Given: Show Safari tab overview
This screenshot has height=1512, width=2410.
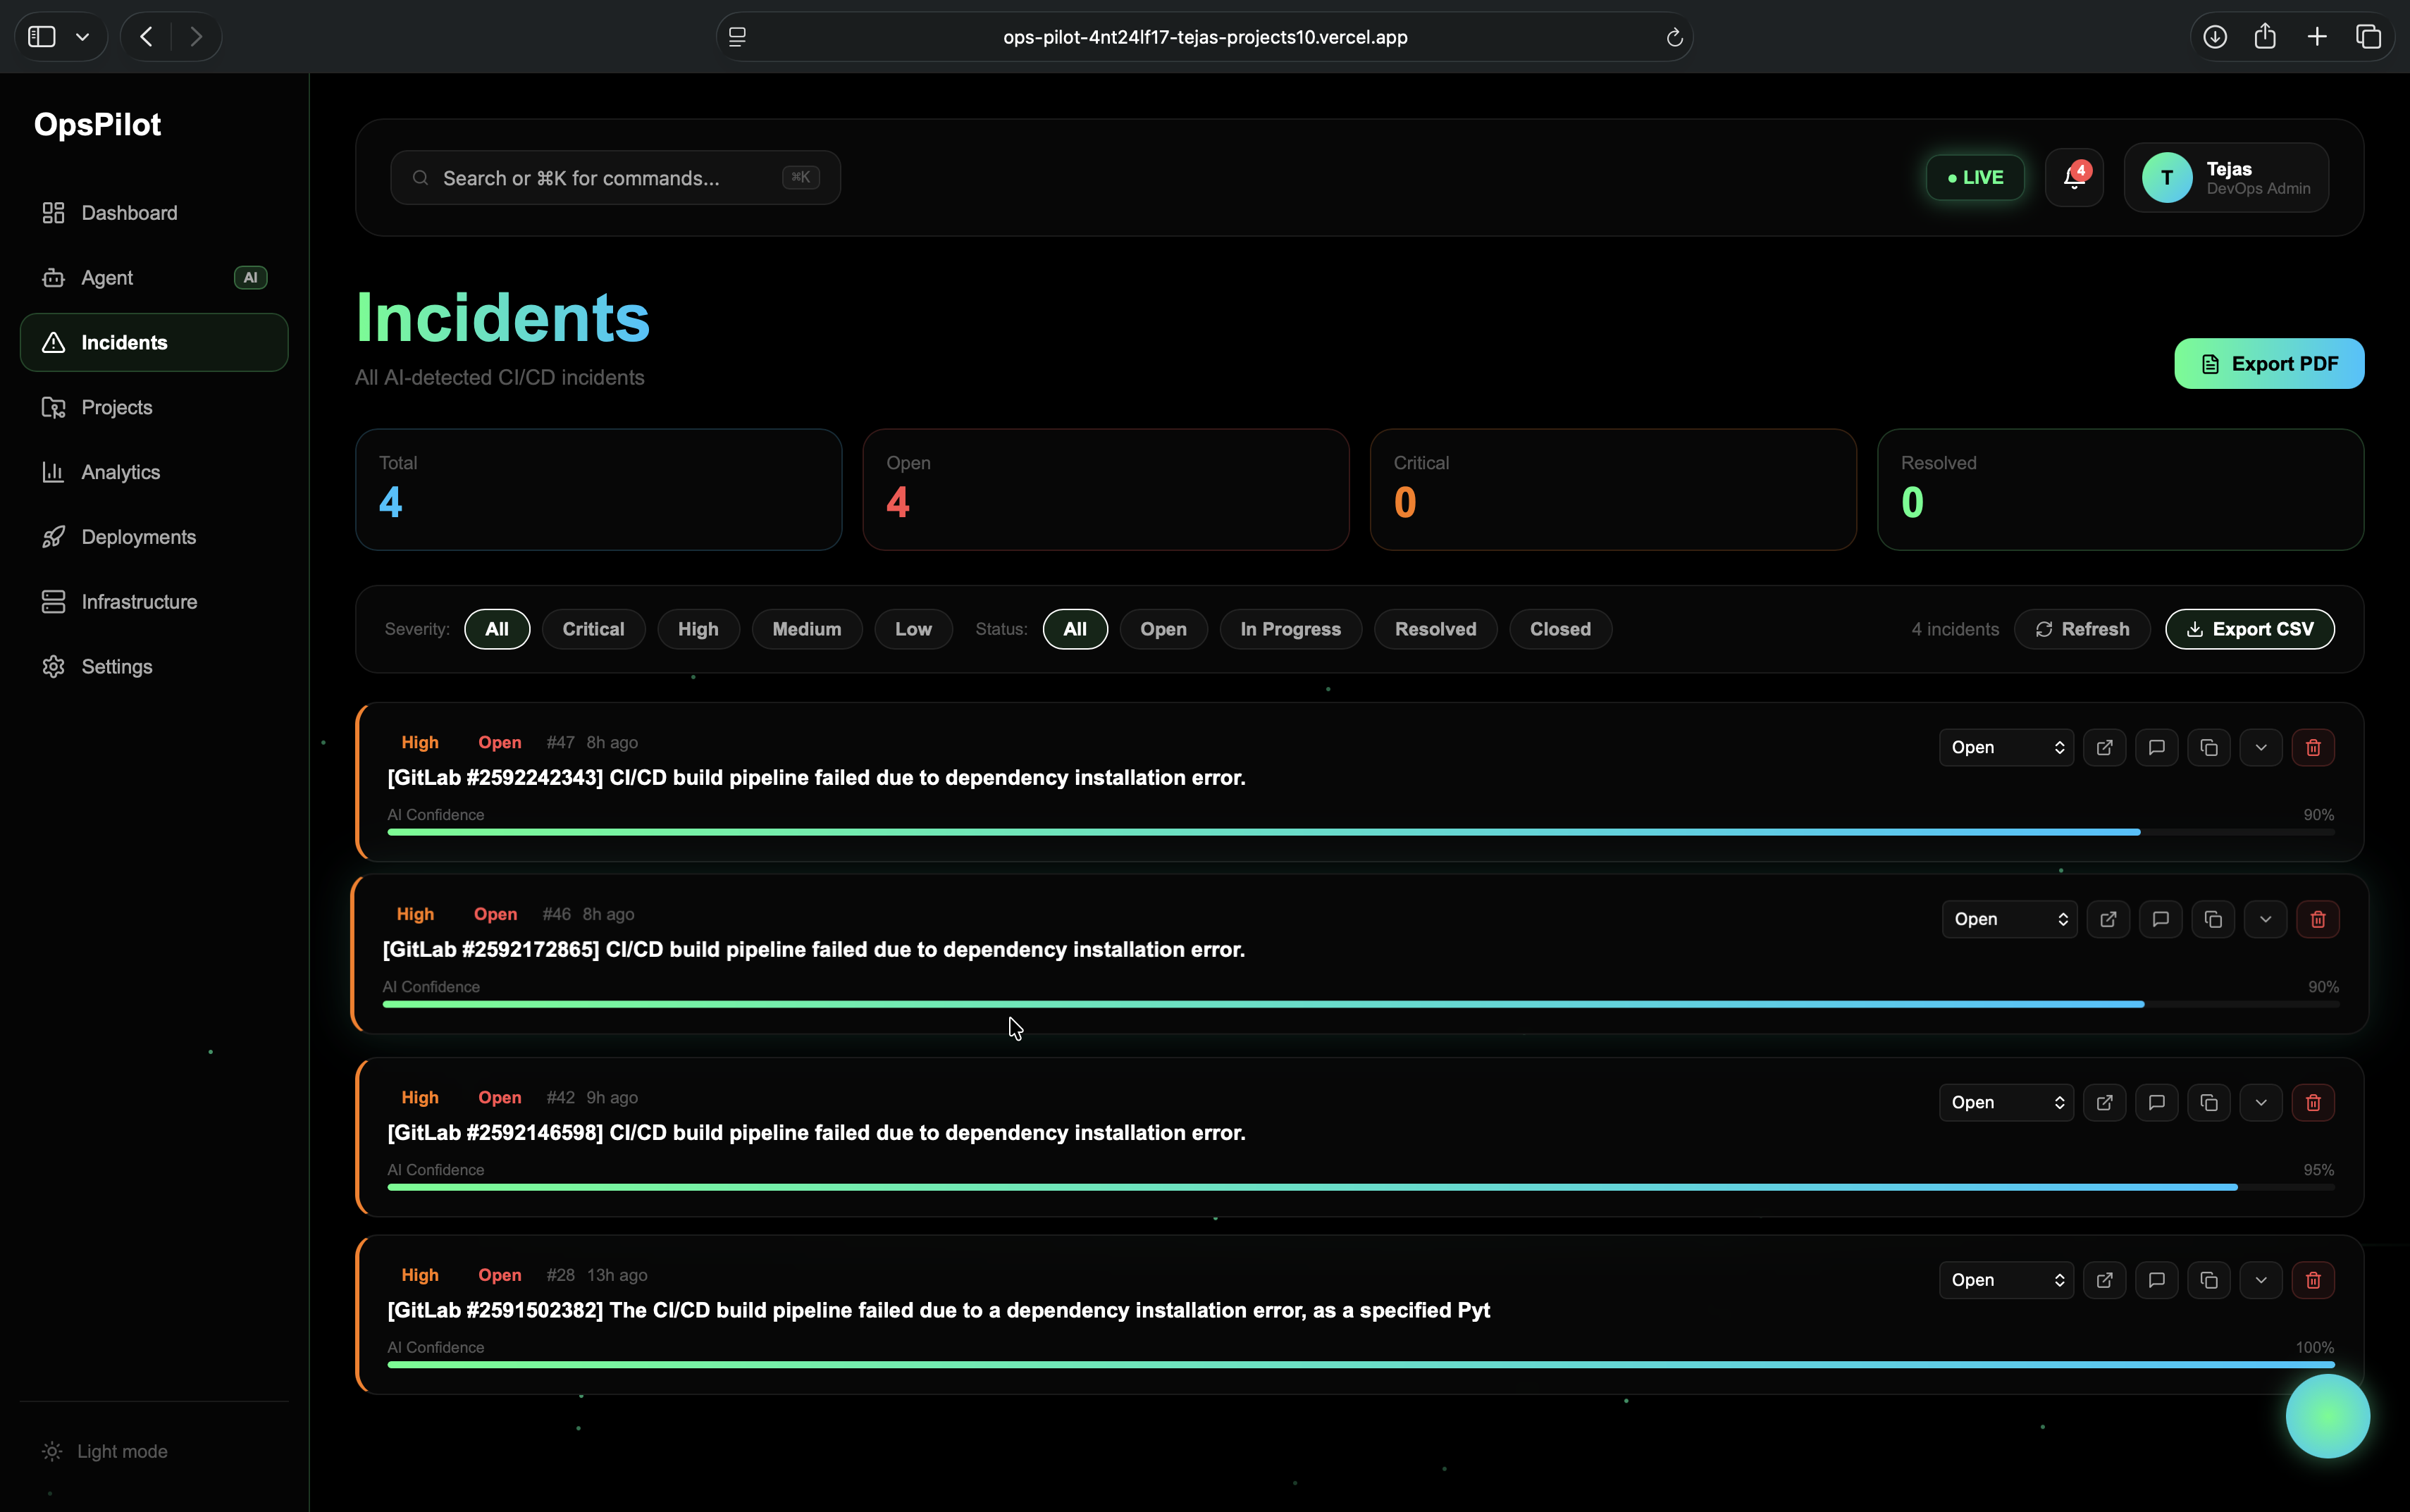Looking at the screenshot, I should coord(2368,37).
